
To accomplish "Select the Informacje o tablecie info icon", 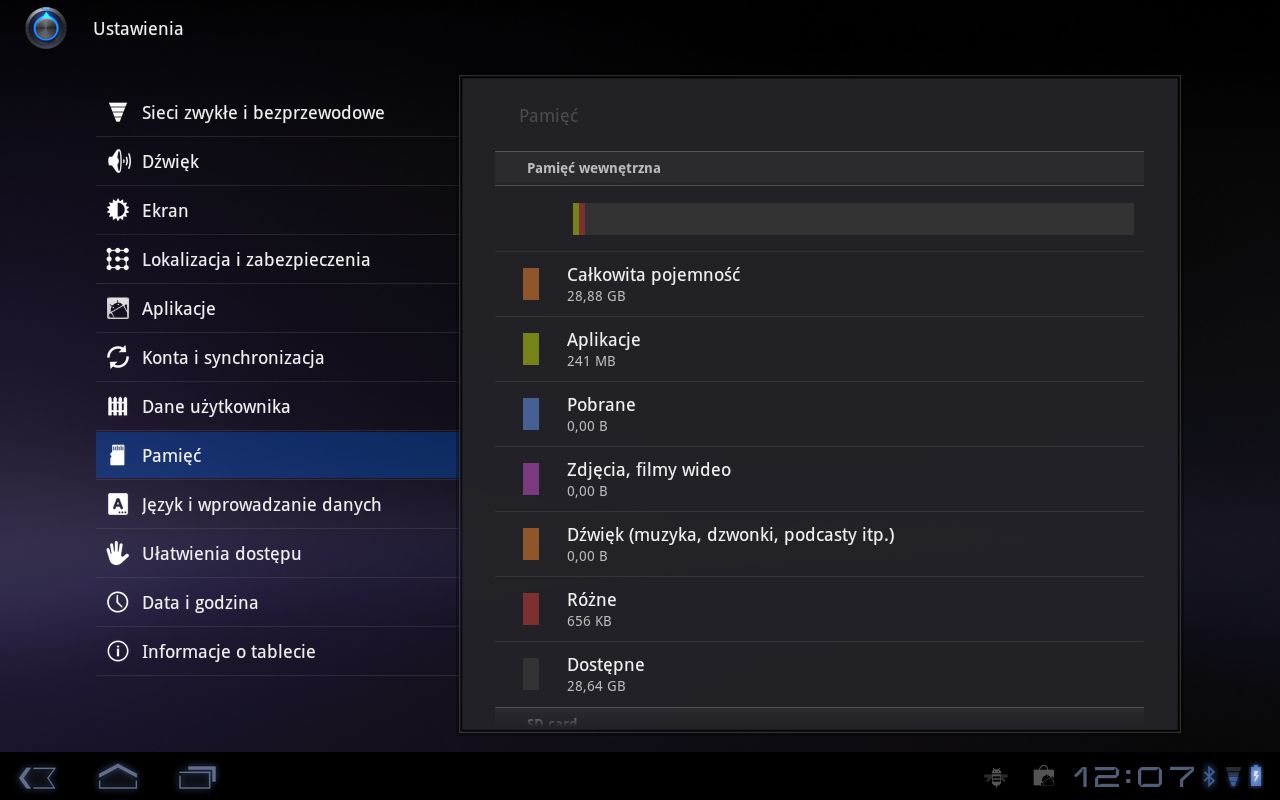I will click(118, 651).
